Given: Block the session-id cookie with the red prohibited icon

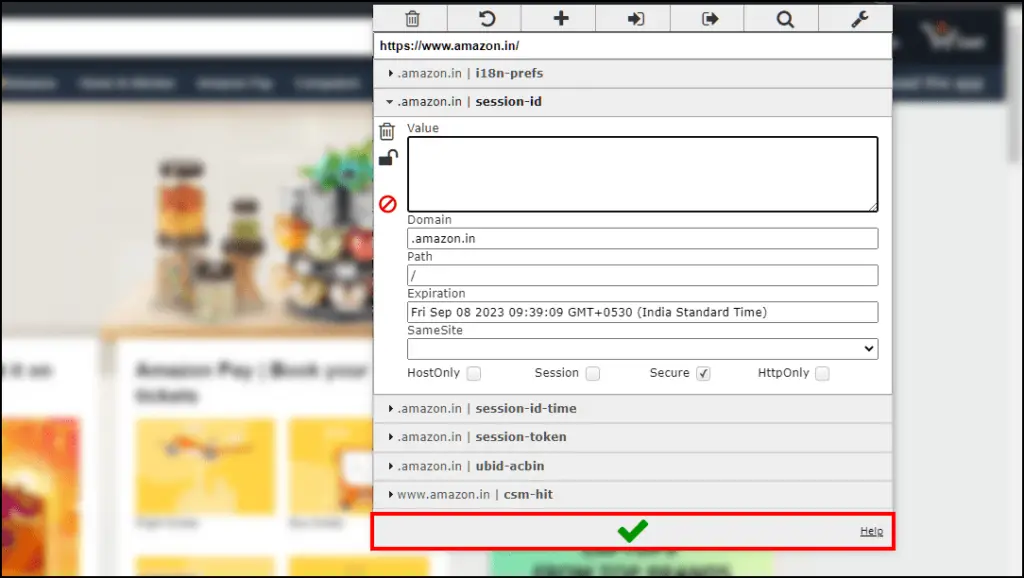Looking at the screenshot, I should (x=388, y=204).
